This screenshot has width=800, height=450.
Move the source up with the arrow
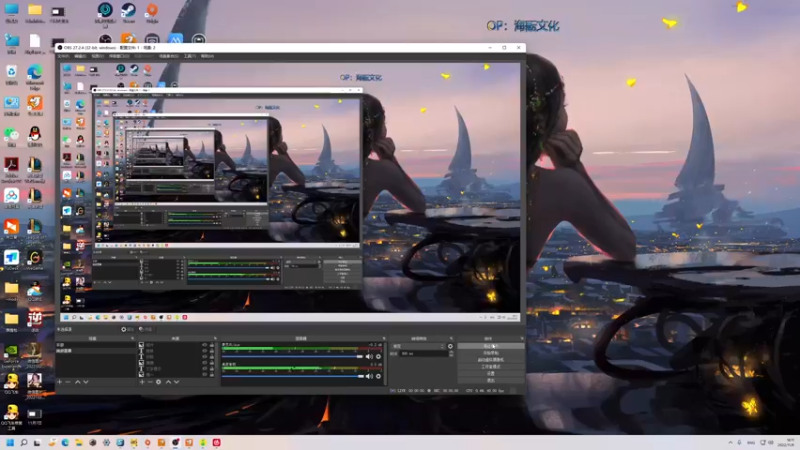tap(168, 382)
